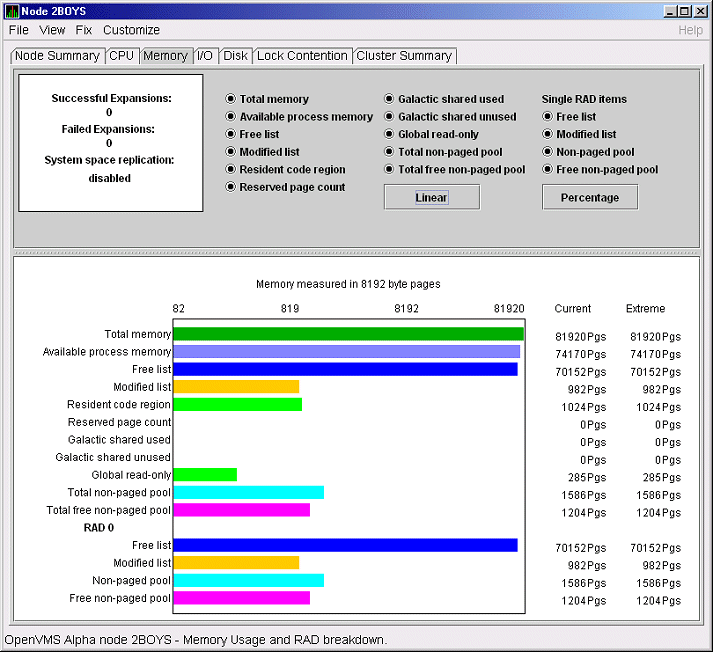Open the File menu
The width and height of the screenshot is (713, 652).
tap(19, 30)
